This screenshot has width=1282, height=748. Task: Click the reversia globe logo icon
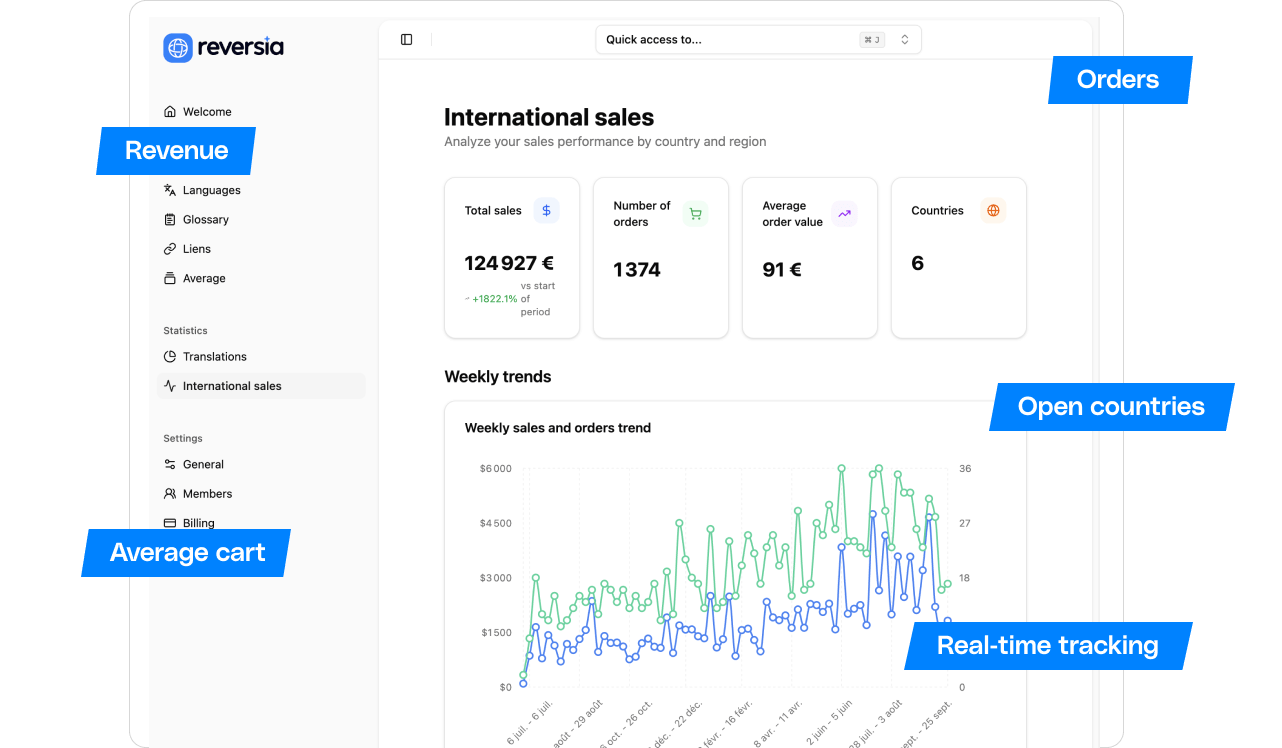point(177,47)
